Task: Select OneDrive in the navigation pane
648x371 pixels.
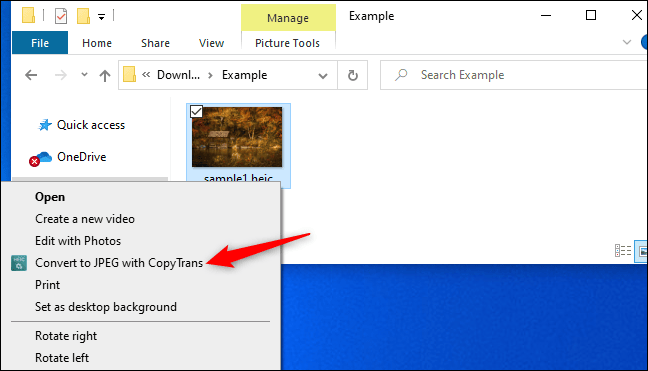Action: (x=81, y=157)
